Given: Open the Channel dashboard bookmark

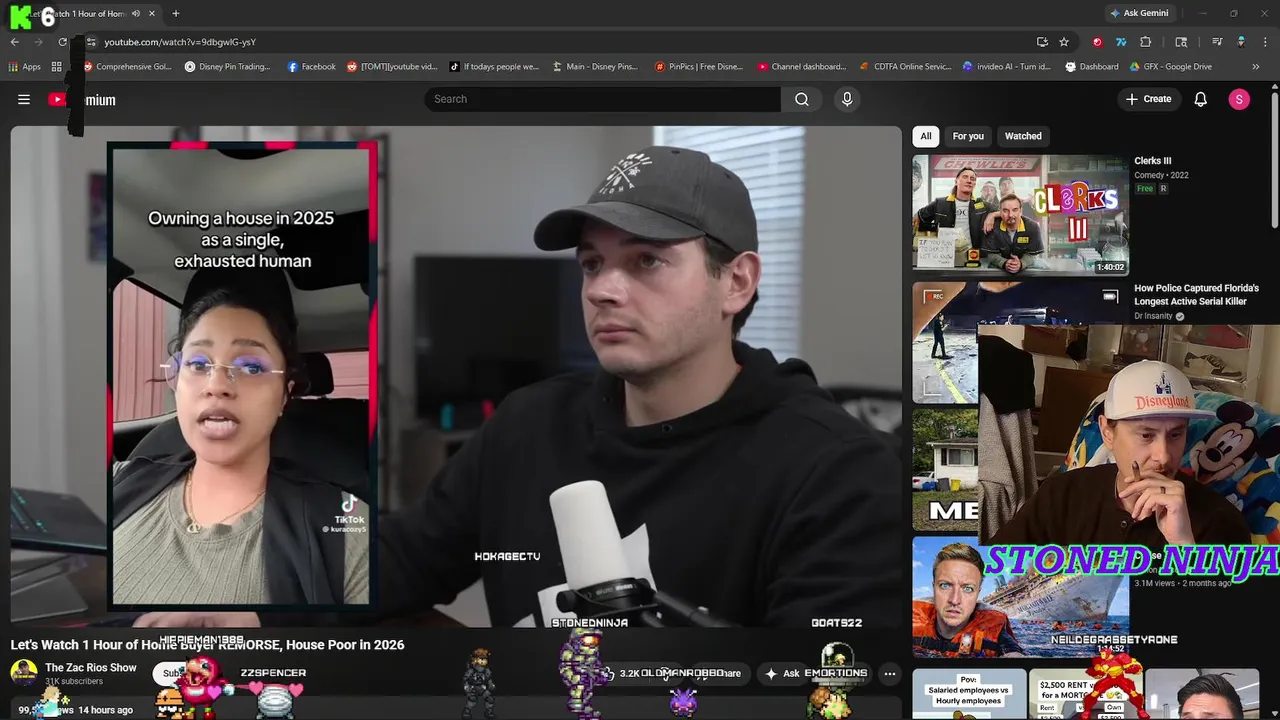Looking at the screenshot, I should click(x=801, y=67).
